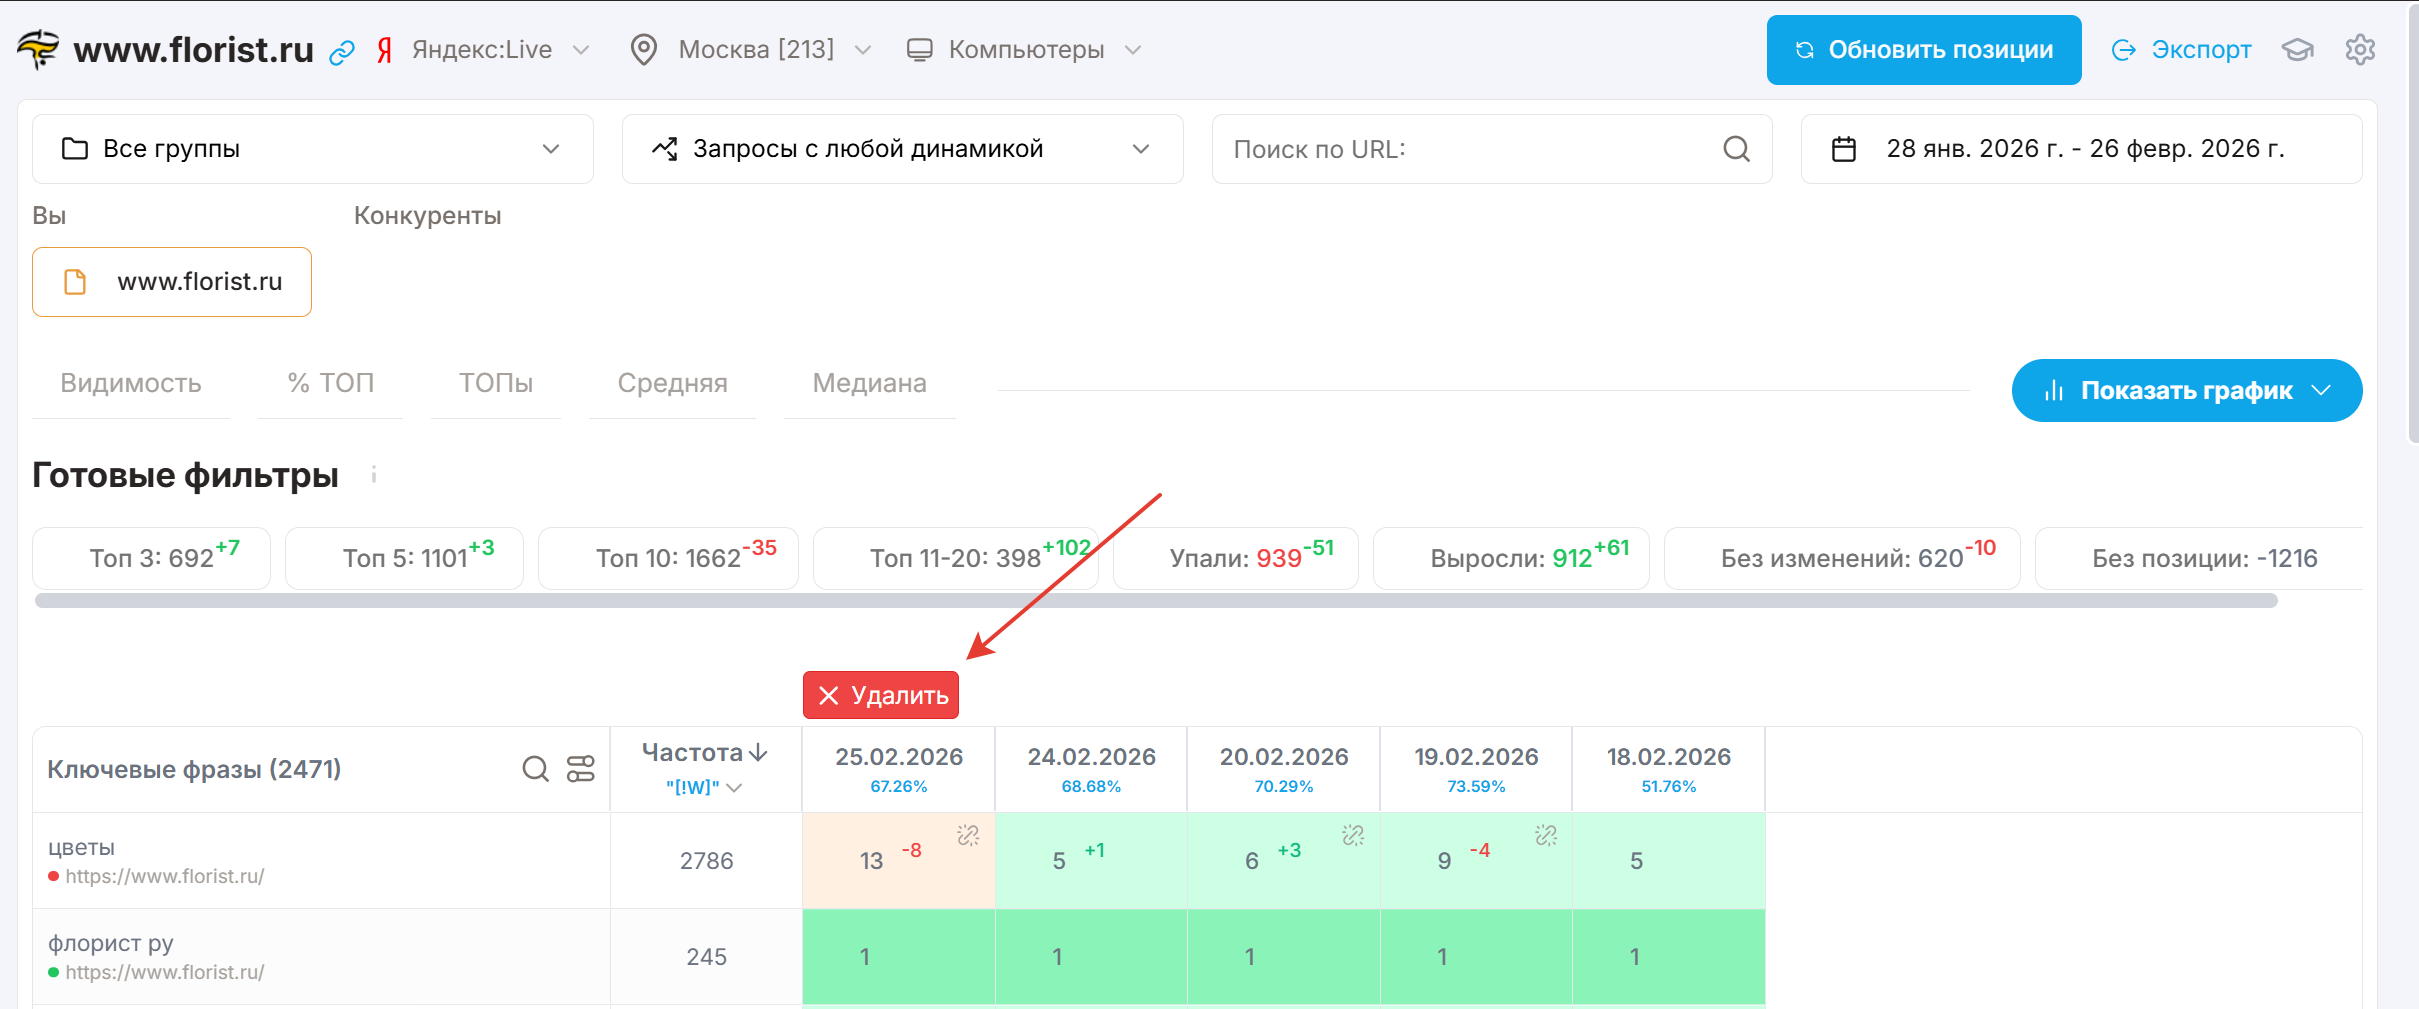Screen dimensions: 2419x1009
Task: Click search icon in keyword phrases header
Action: click(536, 769)
